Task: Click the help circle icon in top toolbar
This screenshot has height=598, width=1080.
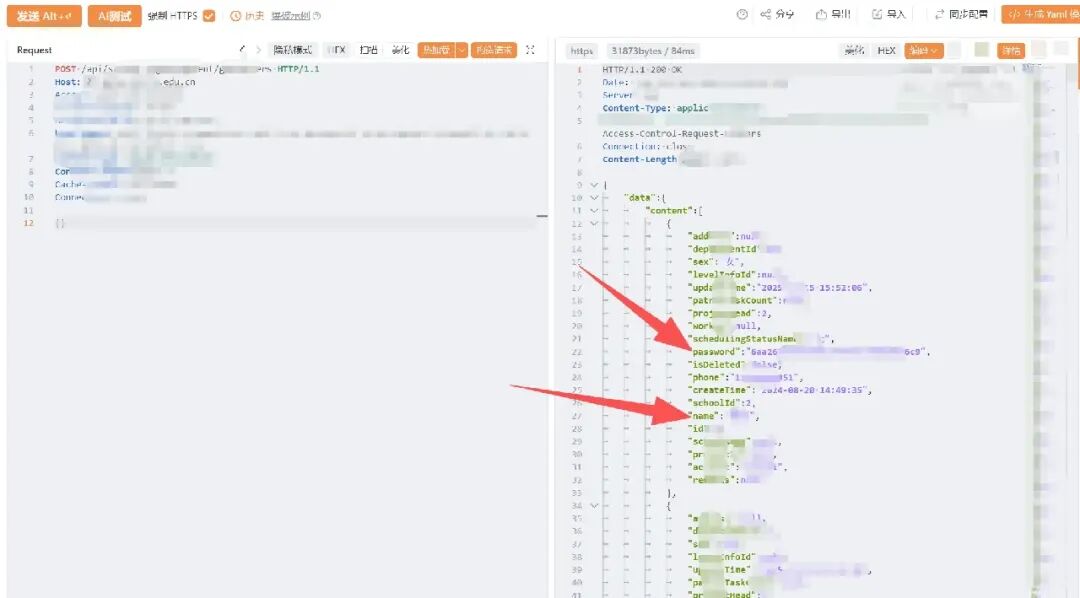Action: (x=742, y=14)
